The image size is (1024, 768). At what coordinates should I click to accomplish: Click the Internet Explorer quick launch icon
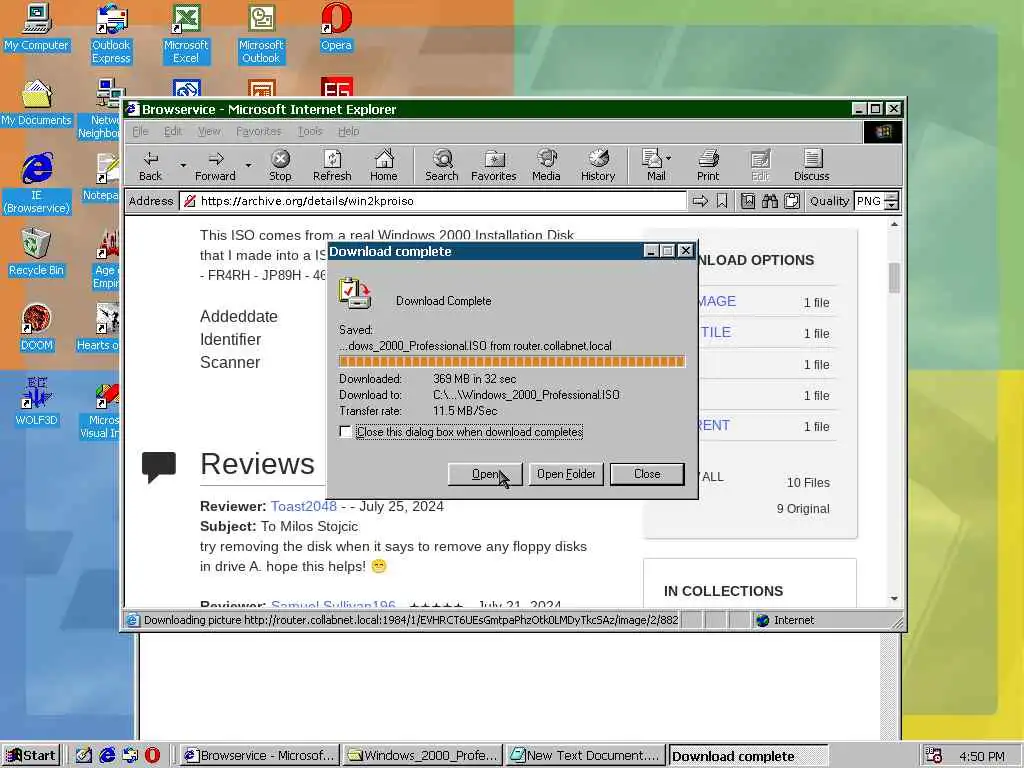pos(107,756)
